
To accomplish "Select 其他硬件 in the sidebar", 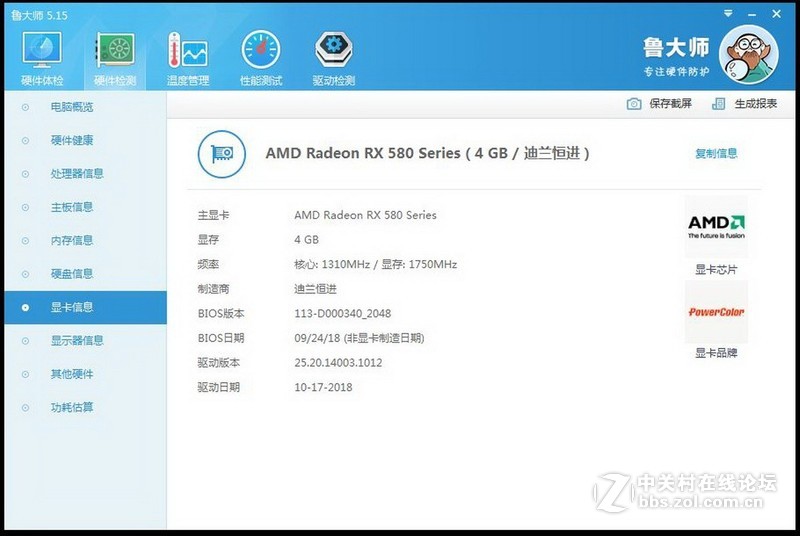I will 85,374.
